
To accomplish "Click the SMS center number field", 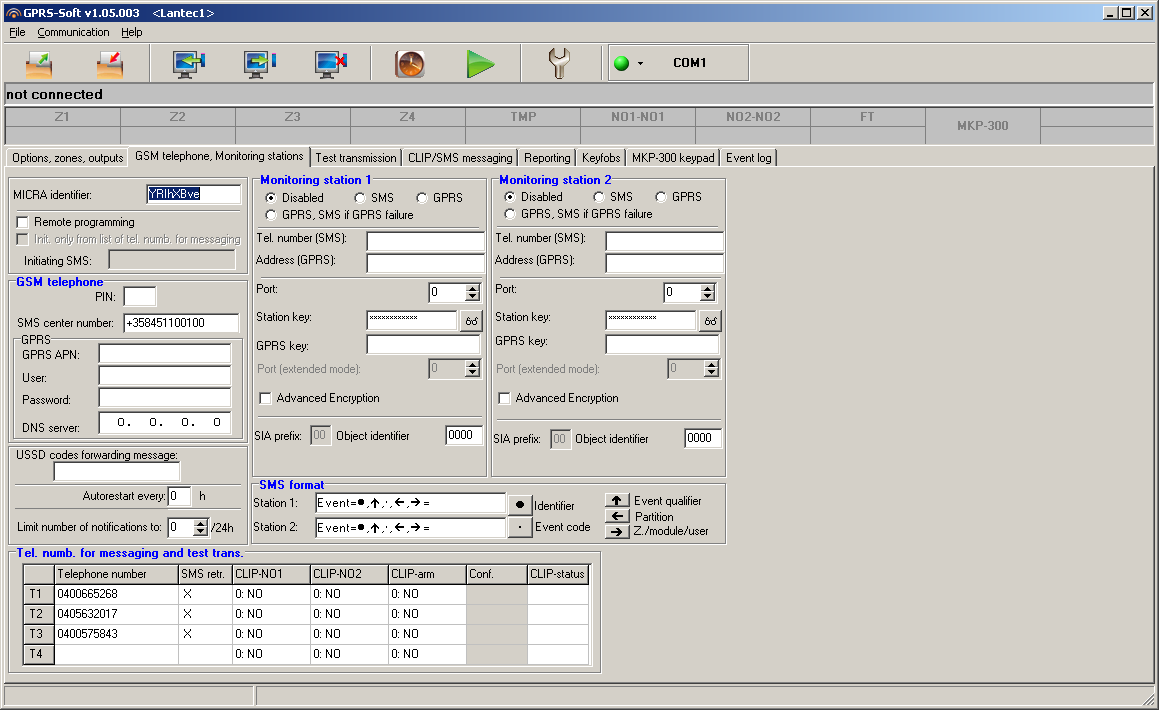I will pyautogui.click(x=181, y=323).
